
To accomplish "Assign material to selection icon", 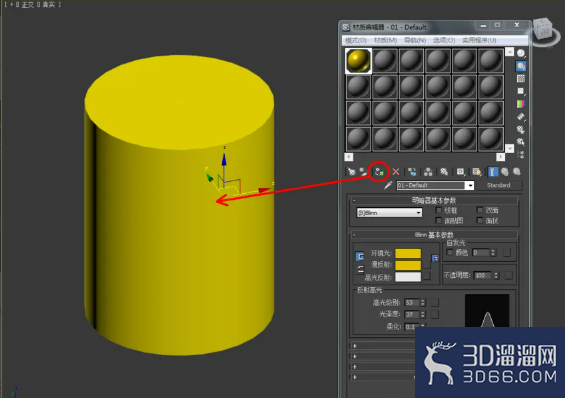I will click(x=379, y=172).
